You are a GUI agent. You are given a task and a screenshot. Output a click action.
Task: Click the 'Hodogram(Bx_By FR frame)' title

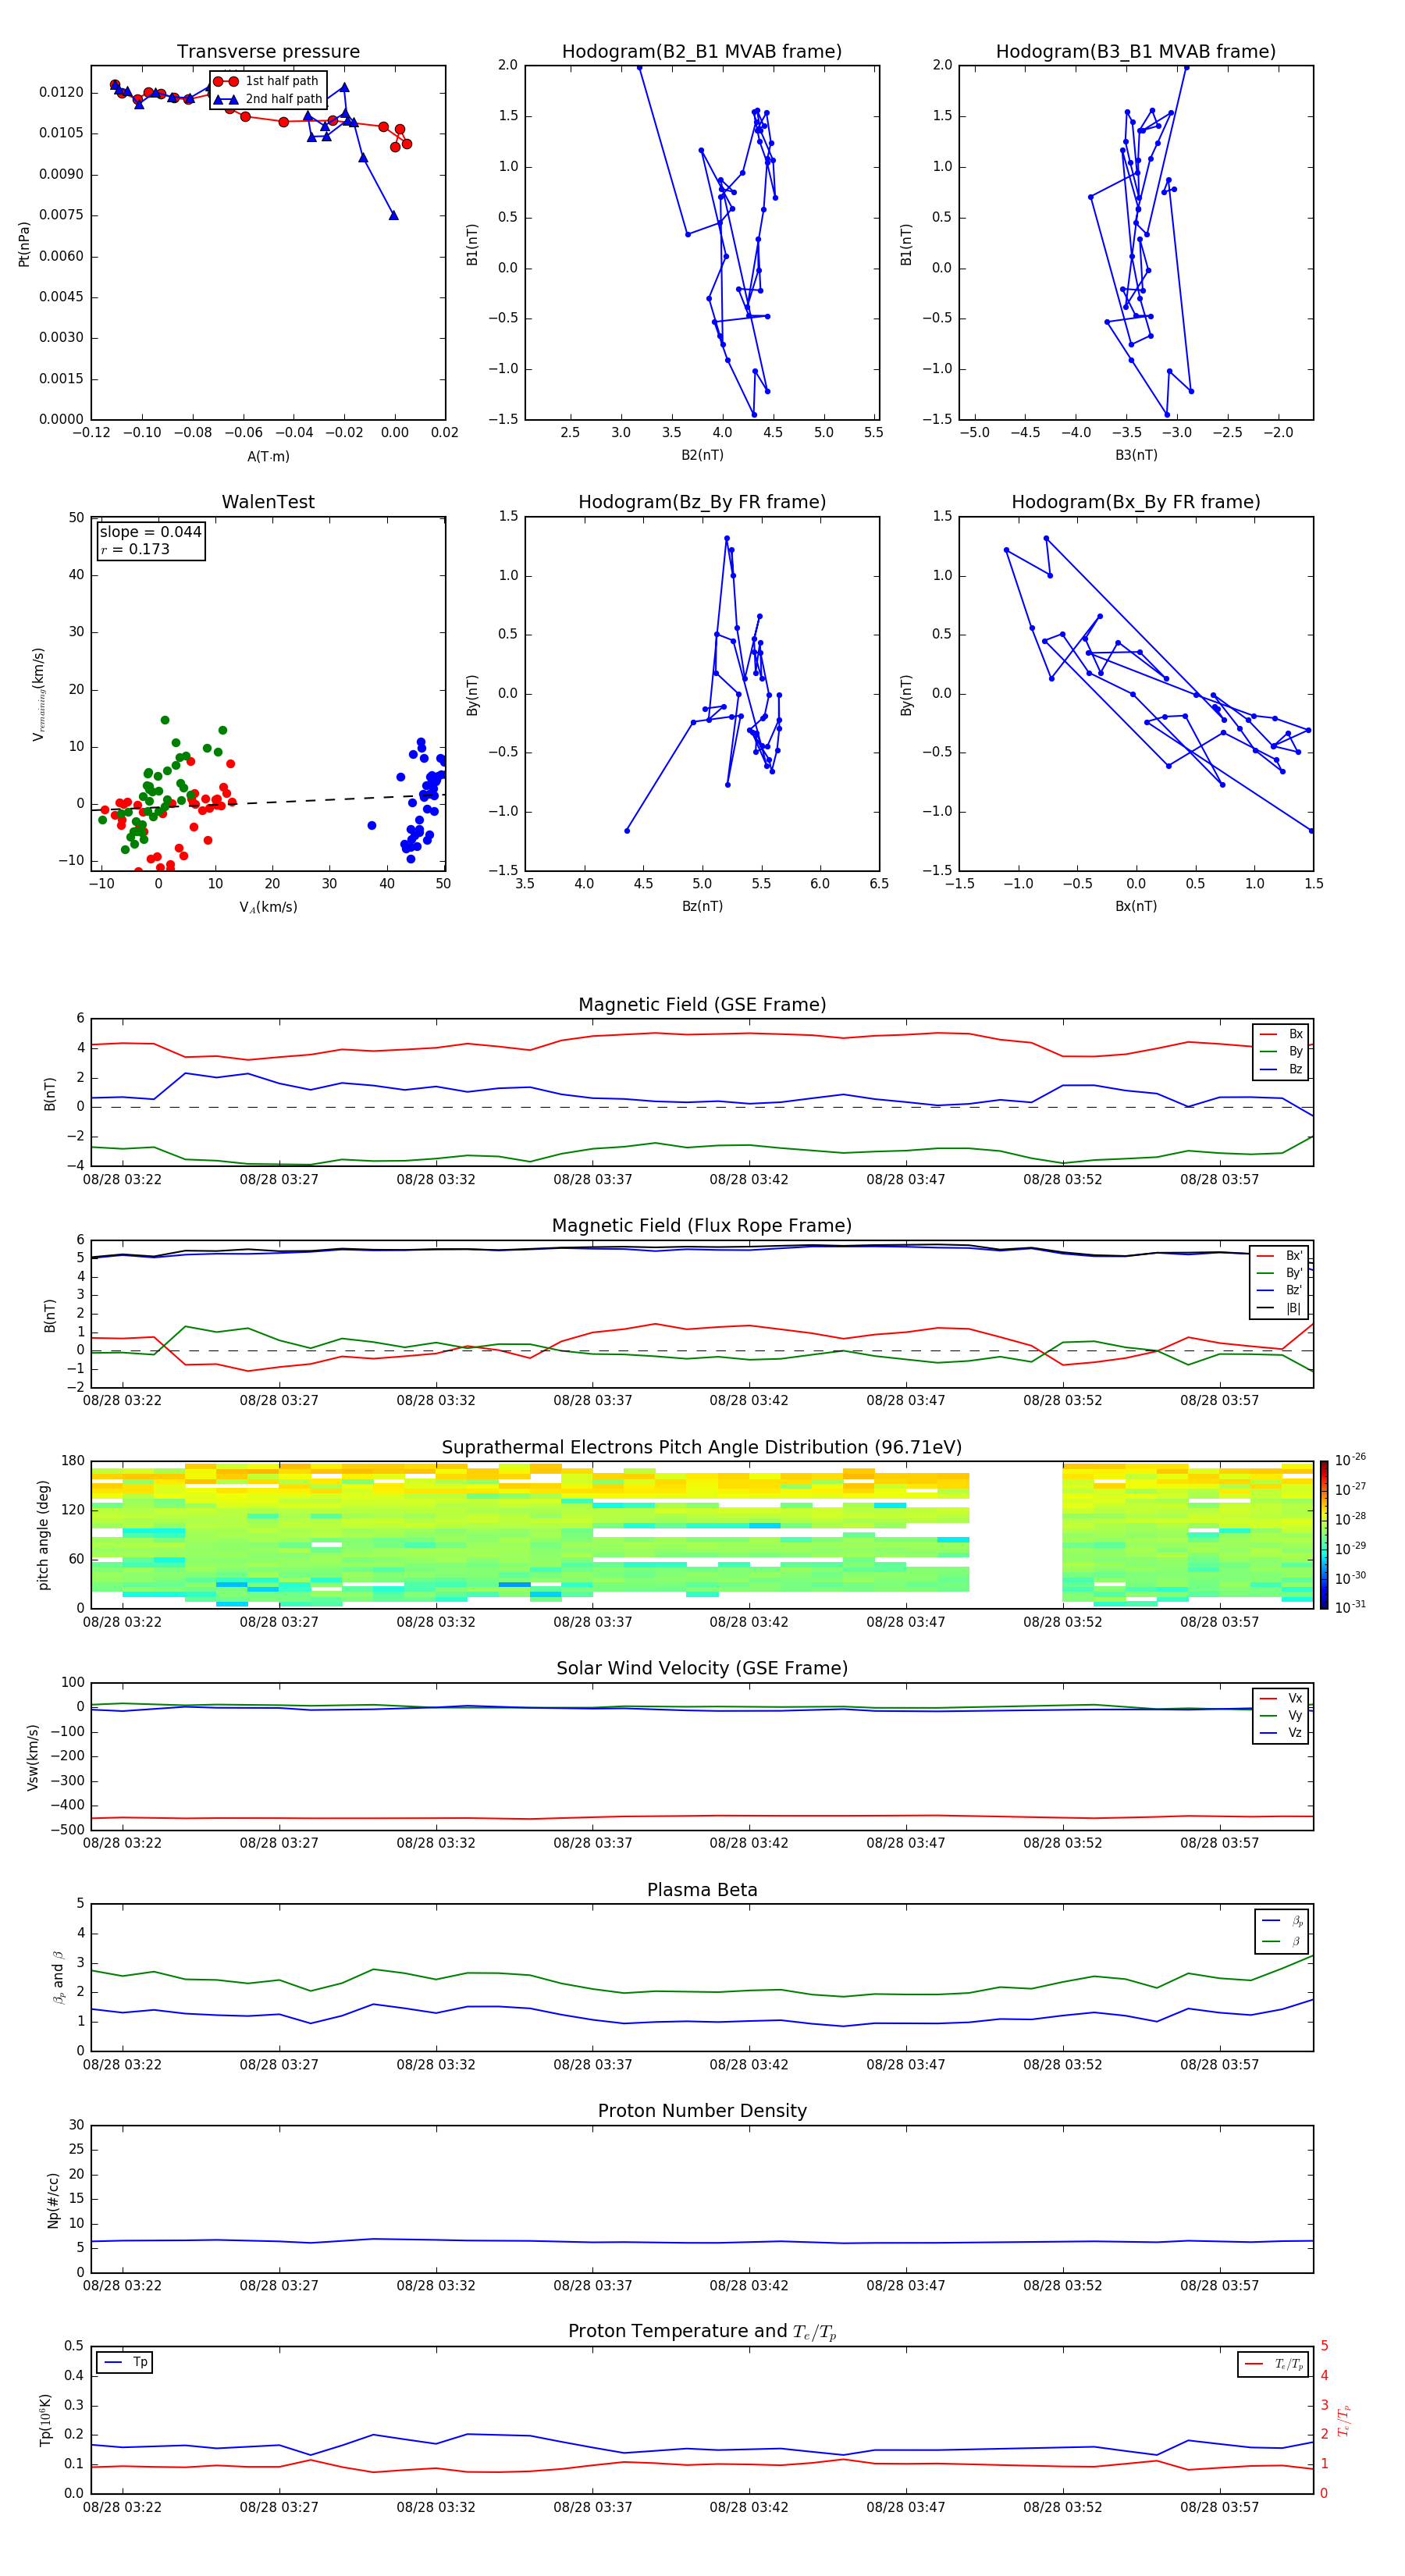pyautogui.click(x=1136, y=502)
